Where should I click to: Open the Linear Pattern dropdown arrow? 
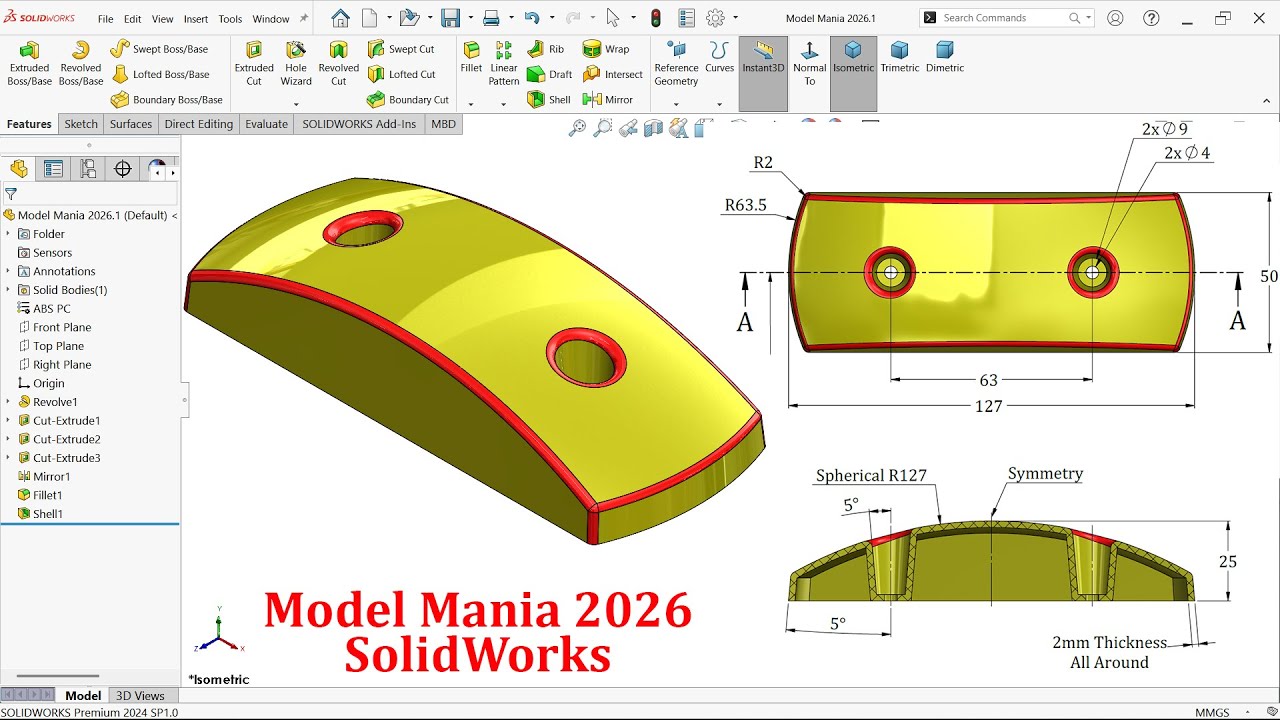pyautogui.click(x=503, y=104)
